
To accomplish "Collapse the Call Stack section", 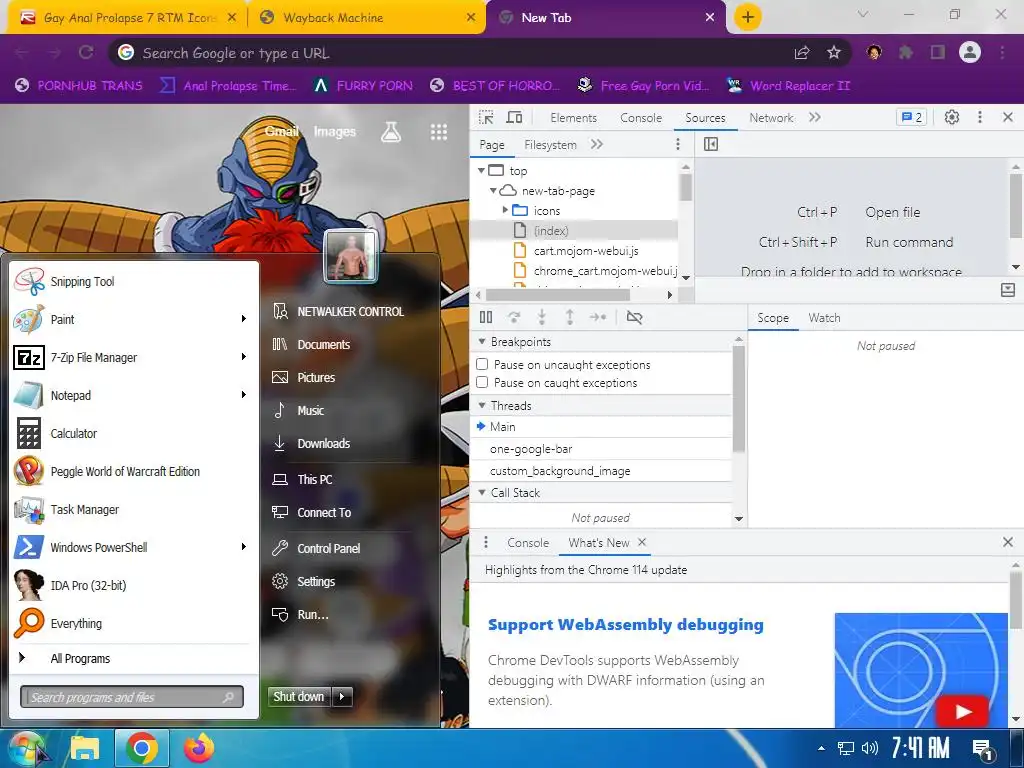I will (x=482, y=492).
